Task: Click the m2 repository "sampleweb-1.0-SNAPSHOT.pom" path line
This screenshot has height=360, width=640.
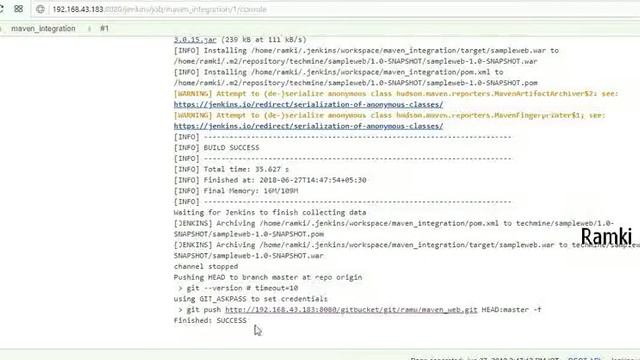Action: pyautogui.click(x=356, y=83)
